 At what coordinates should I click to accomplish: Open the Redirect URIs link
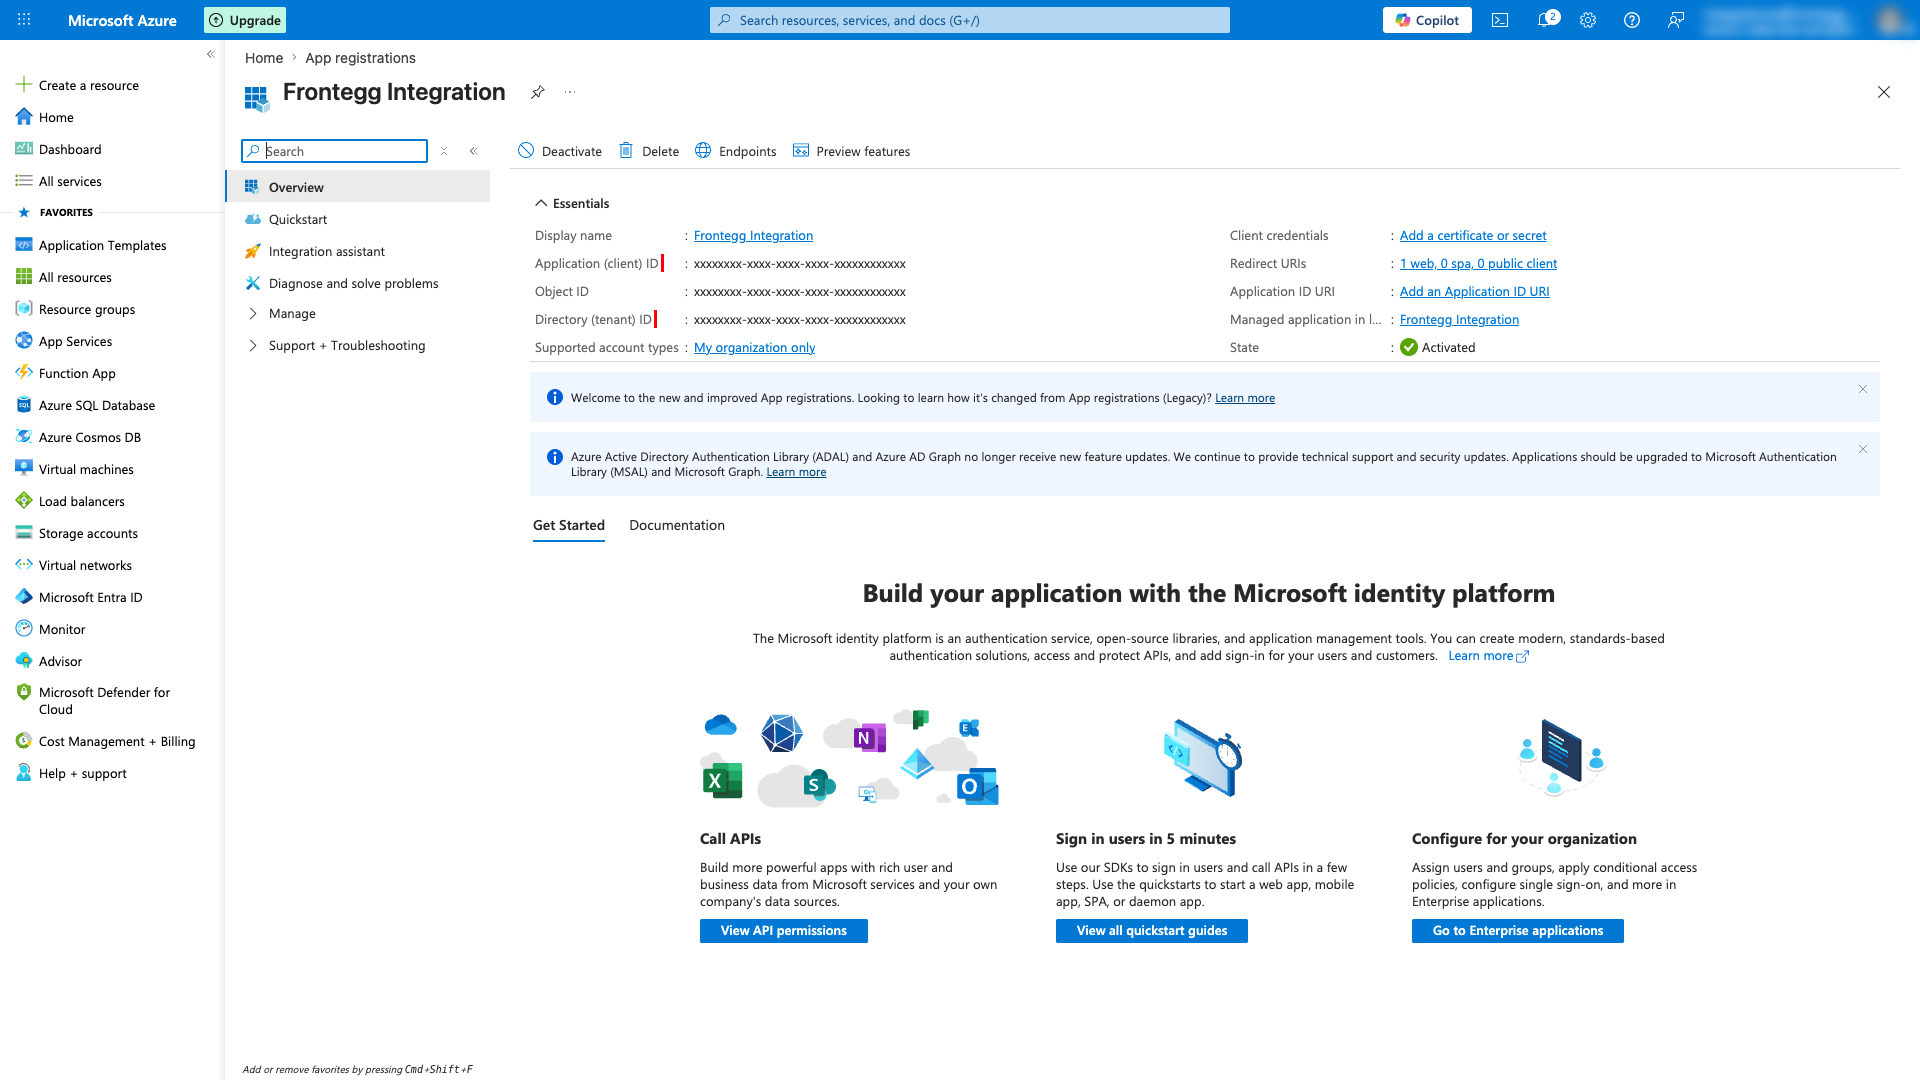1478,264
